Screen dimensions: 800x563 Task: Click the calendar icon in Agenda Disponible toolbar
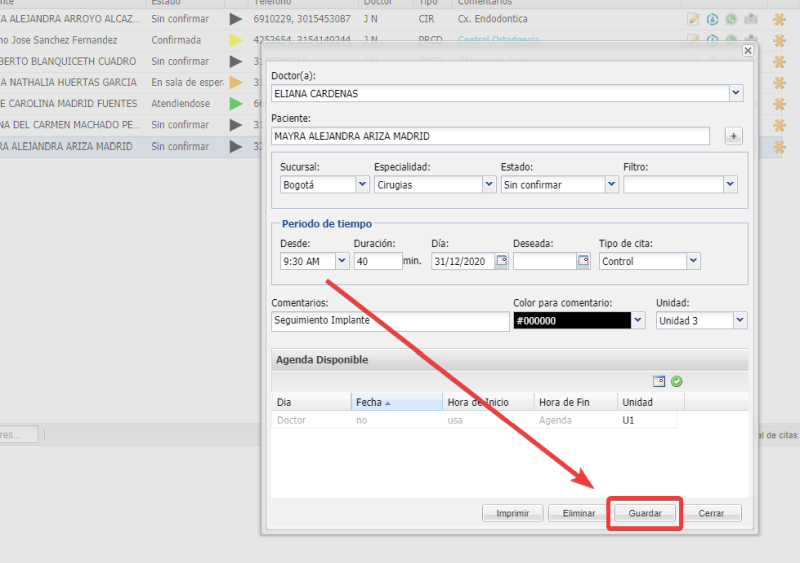(x=659, y=381)
